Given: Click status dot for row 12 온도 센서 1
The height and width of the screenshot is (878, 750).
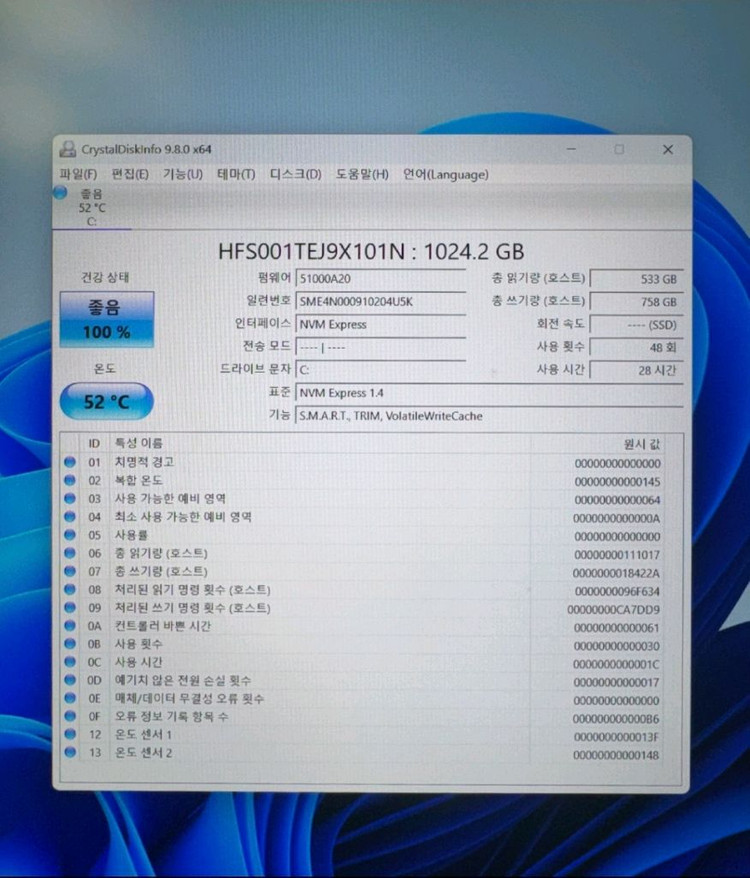Looking at the screenshot, I should click(x=69, y=734).
